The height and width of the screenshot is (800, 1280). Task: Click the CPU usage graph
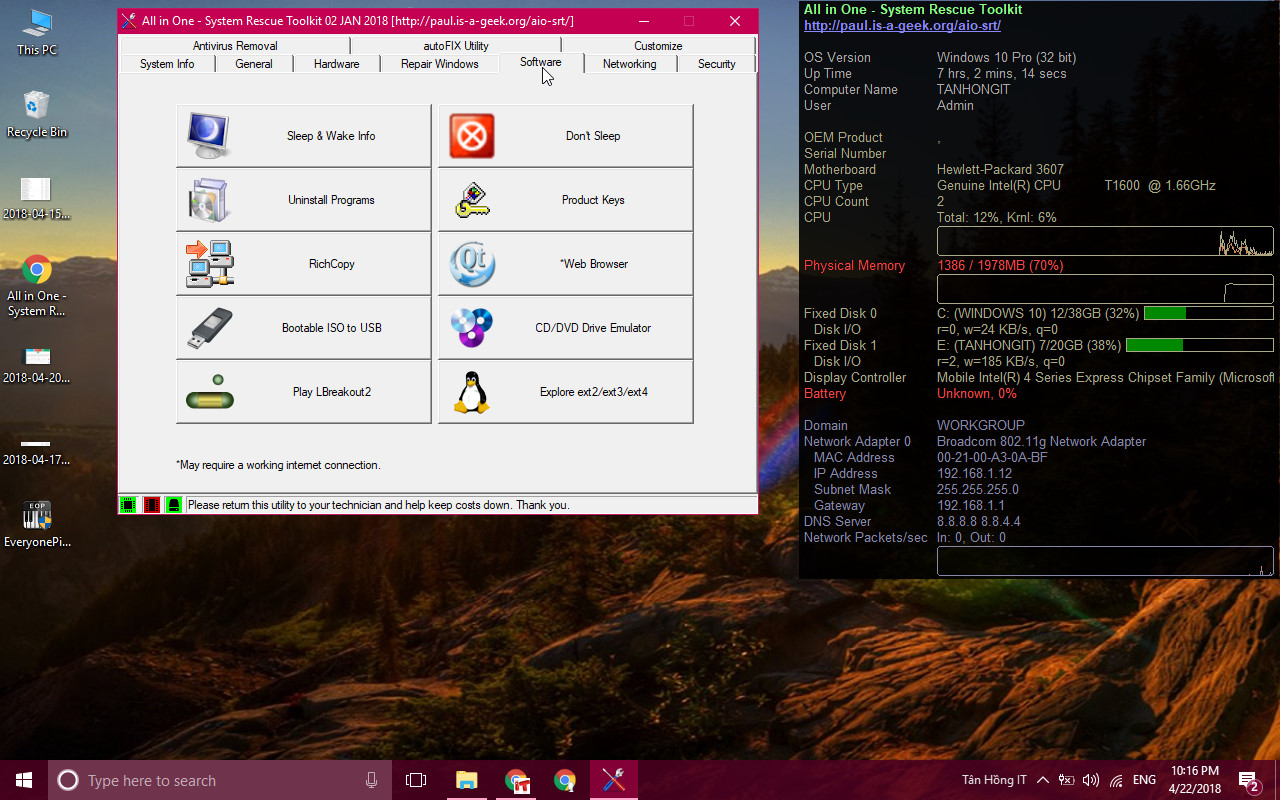coord(1106,241)
